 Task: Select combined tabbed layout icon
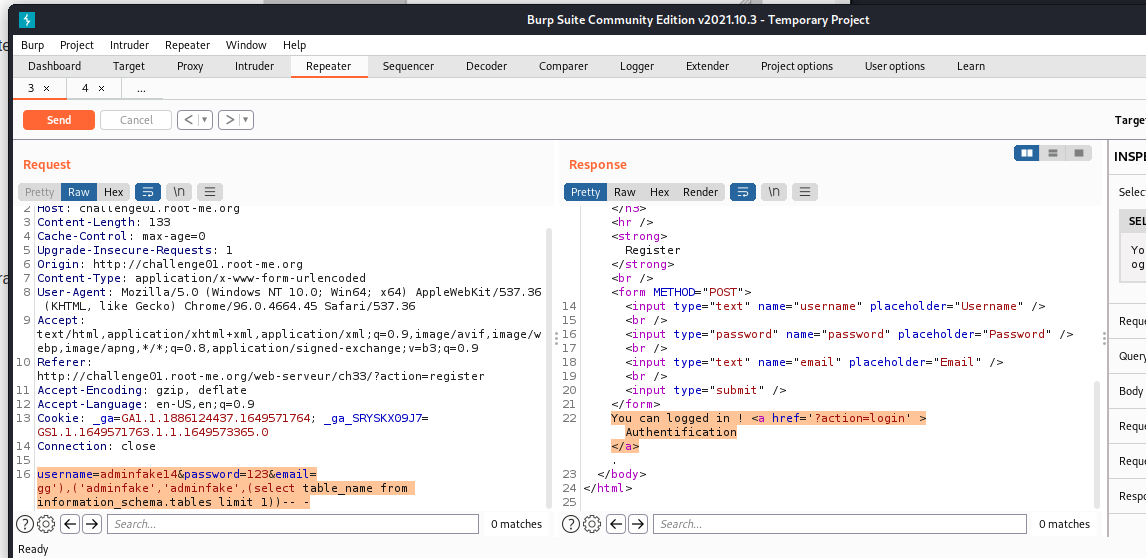1078,153
